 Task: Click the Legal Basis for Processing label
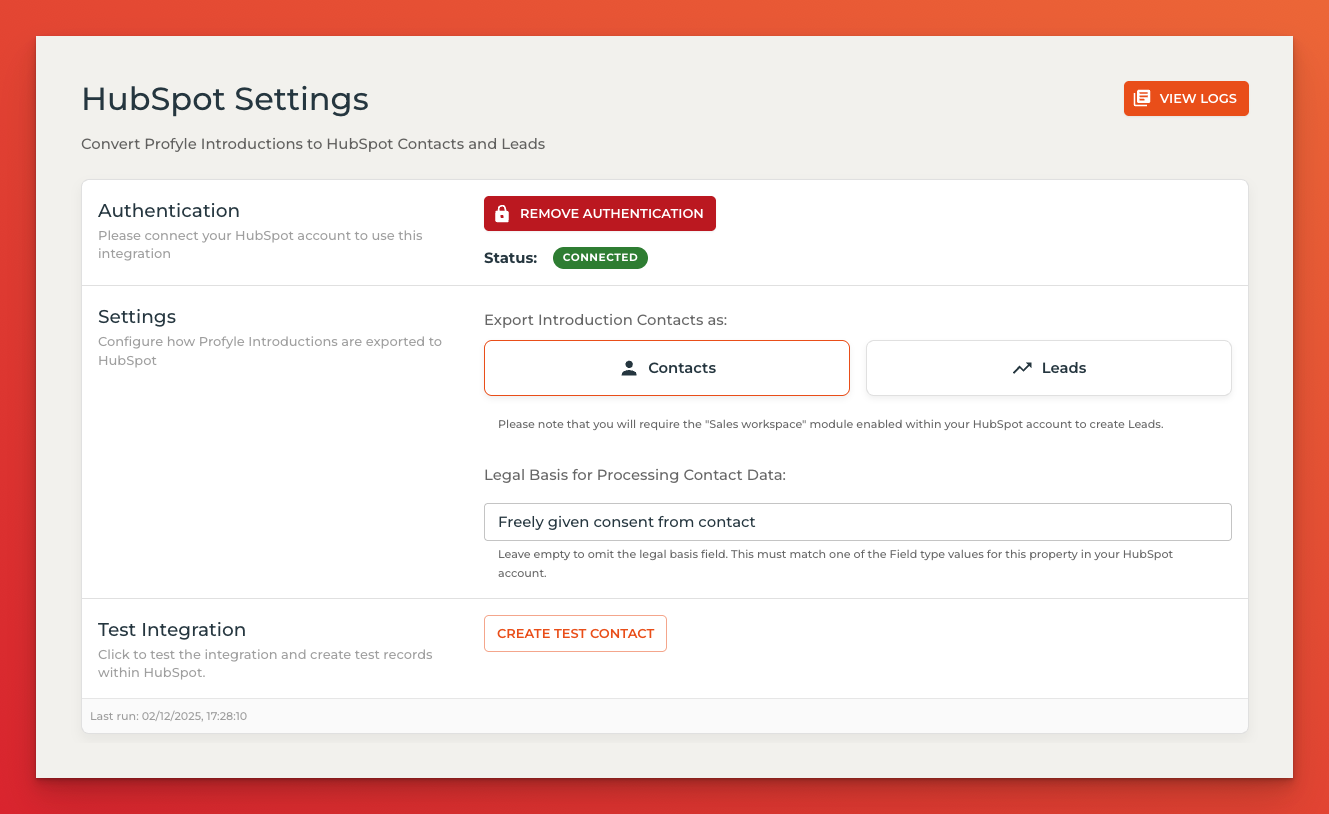pyautogui.click(x=635, y=475)
